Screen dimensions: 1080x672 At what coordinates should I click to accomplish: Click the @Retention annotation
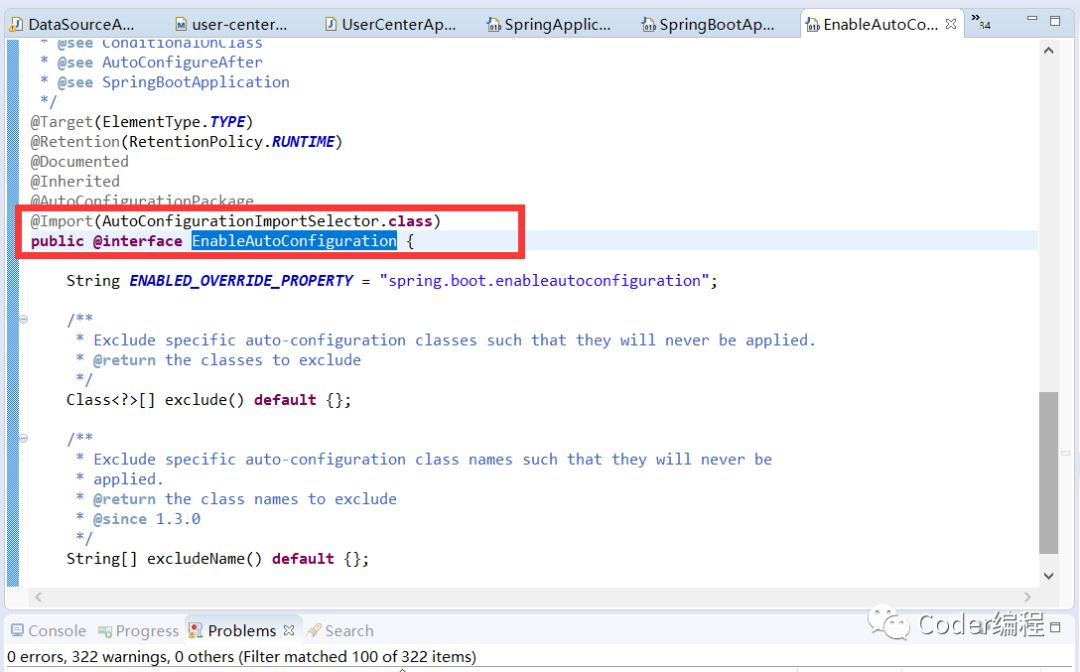[75, 142]
